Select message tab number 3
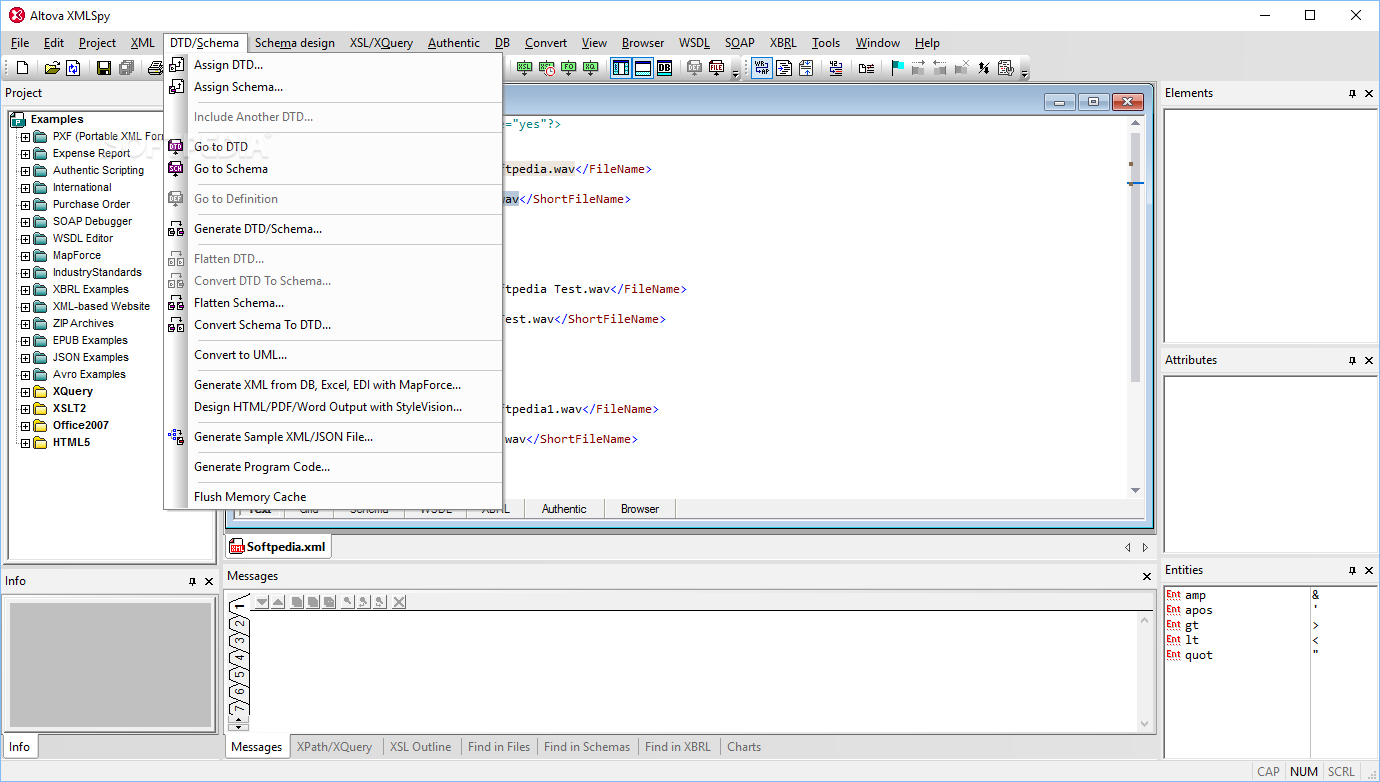The image size is (1380, 782). 239,641
